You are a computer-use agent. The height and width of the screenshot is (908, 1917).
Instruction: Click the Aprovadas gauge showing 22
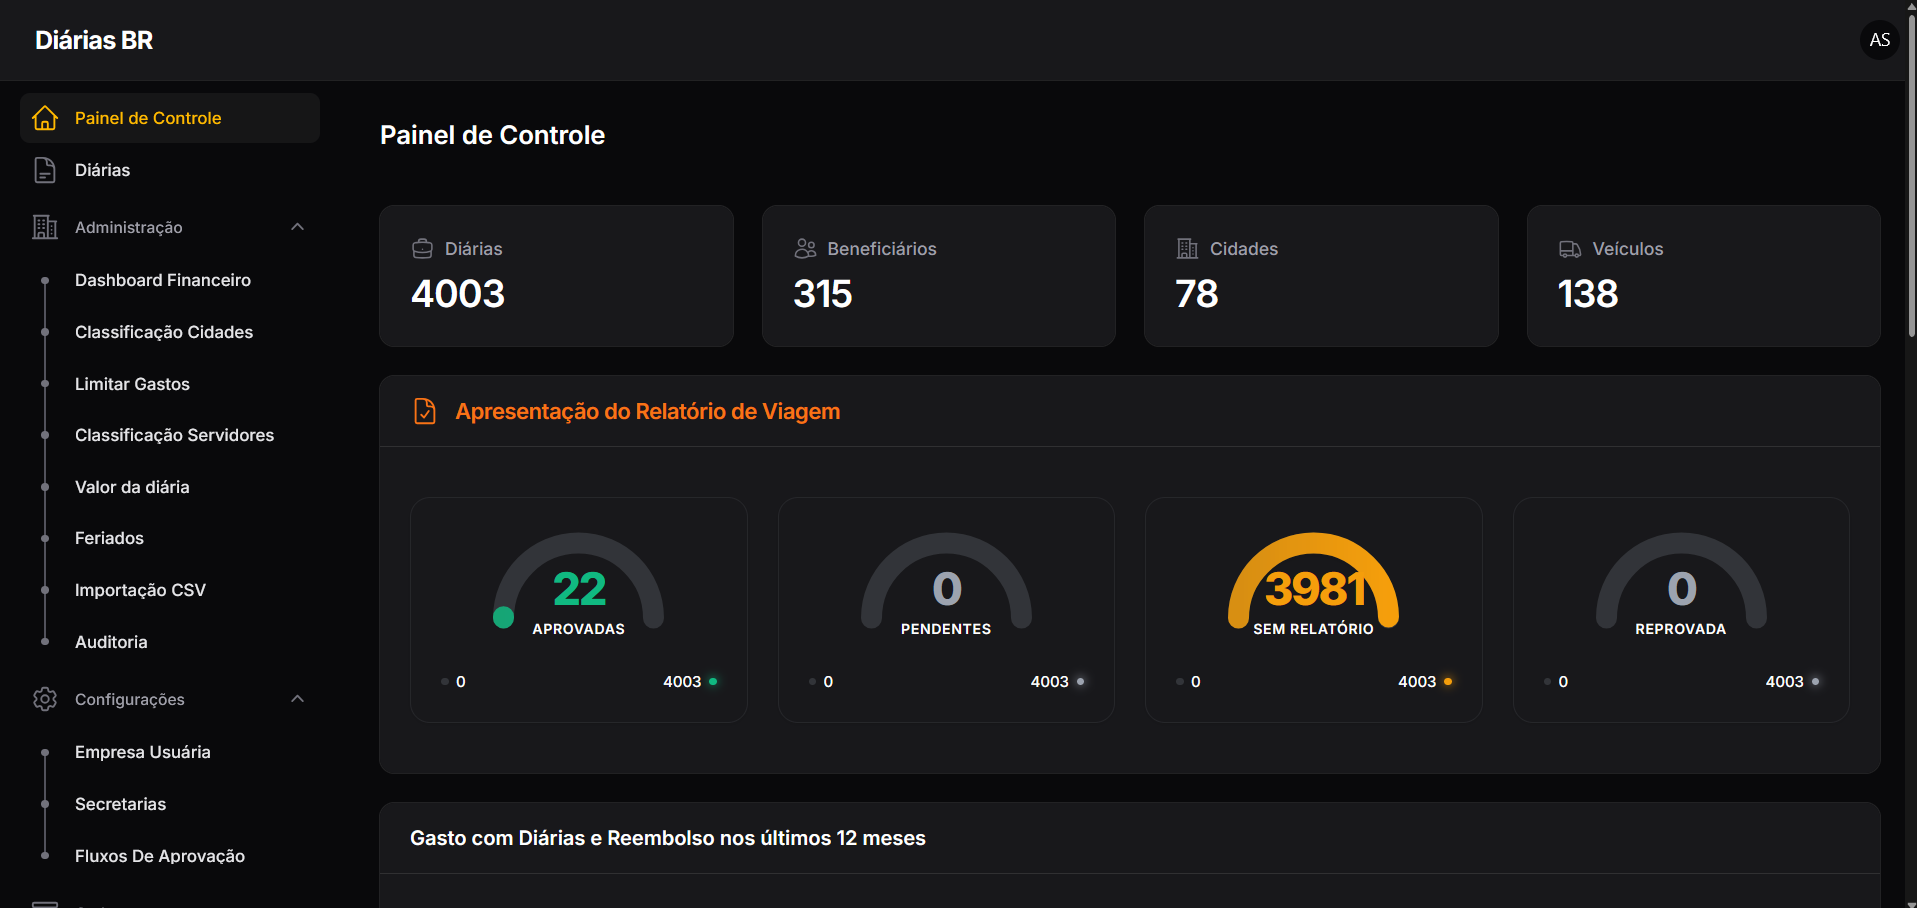(x=579, y=581)
